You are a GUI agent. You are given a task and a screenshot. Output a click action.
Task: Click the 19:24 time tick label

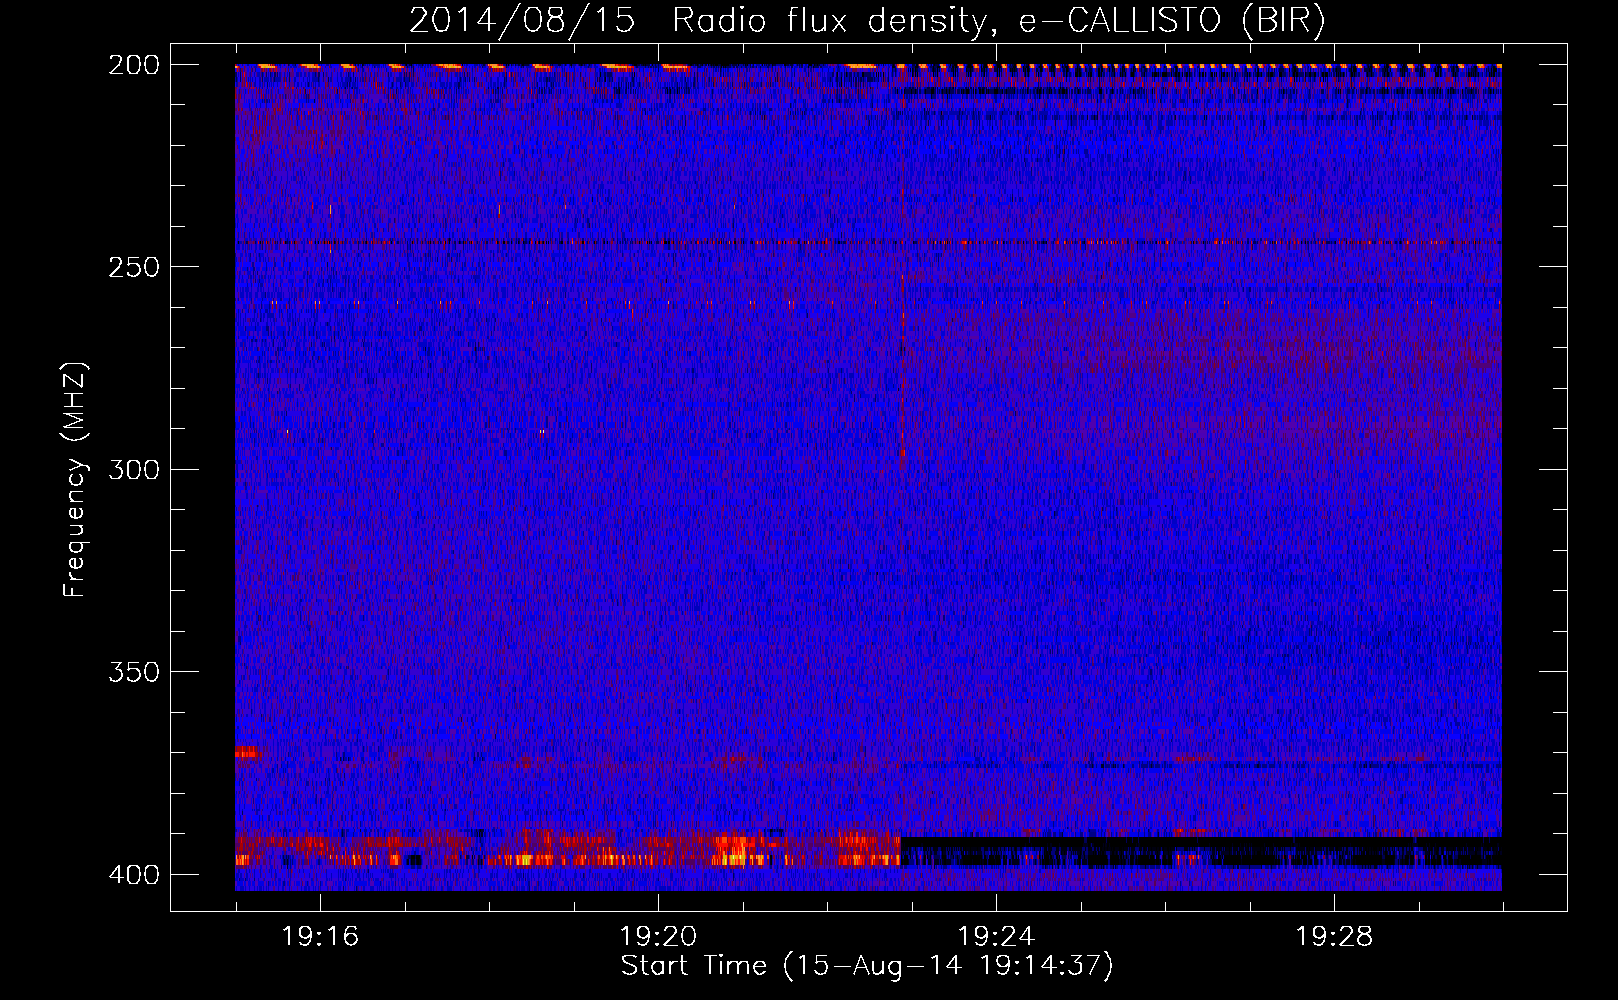[x=996, y=937]
